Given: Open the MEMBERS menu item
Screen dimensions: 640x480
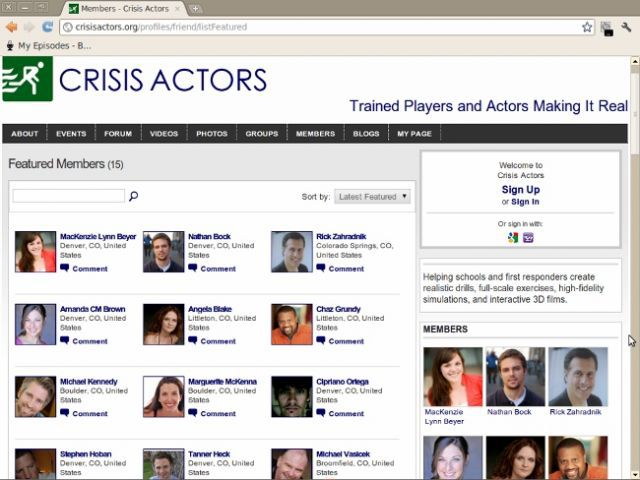Looking at the screenshot, I should pos(315,134).
